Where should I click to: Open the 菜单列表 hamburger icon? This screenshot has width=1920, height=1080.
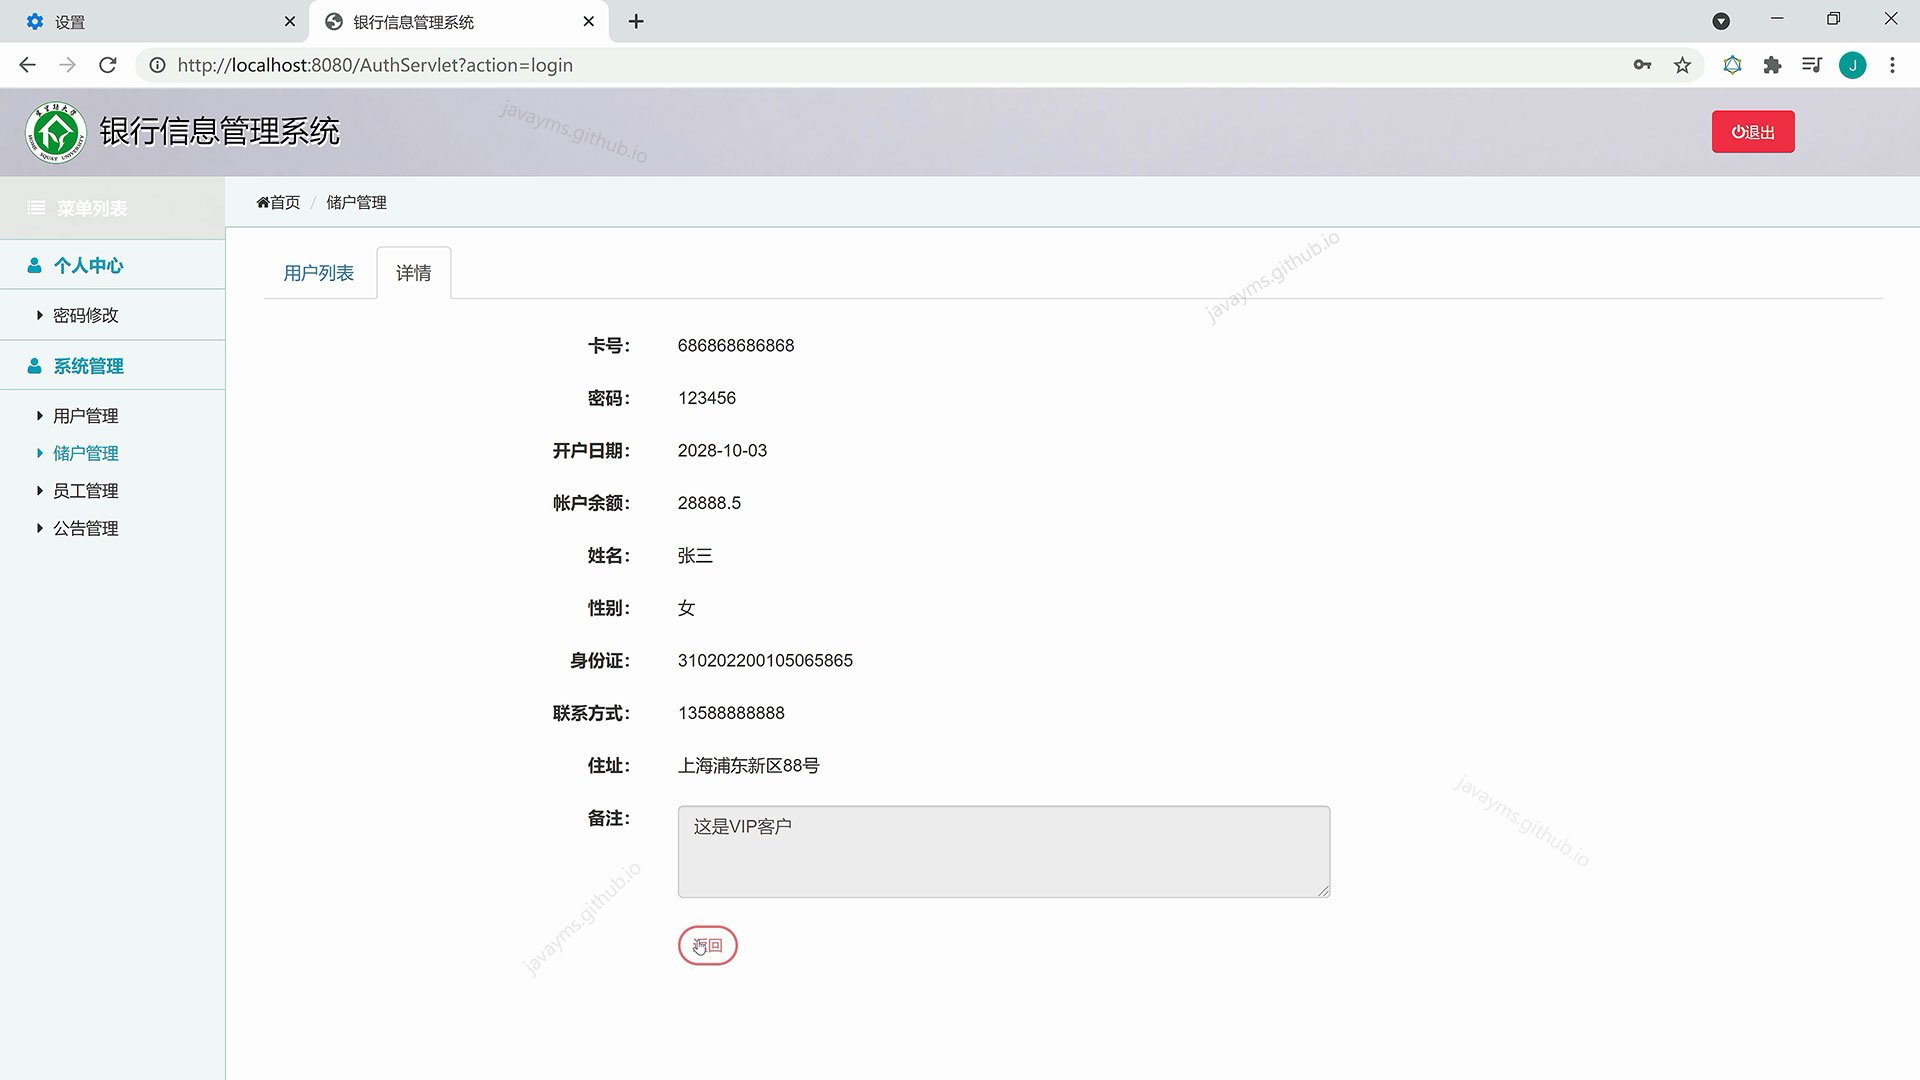click(35, 207)
